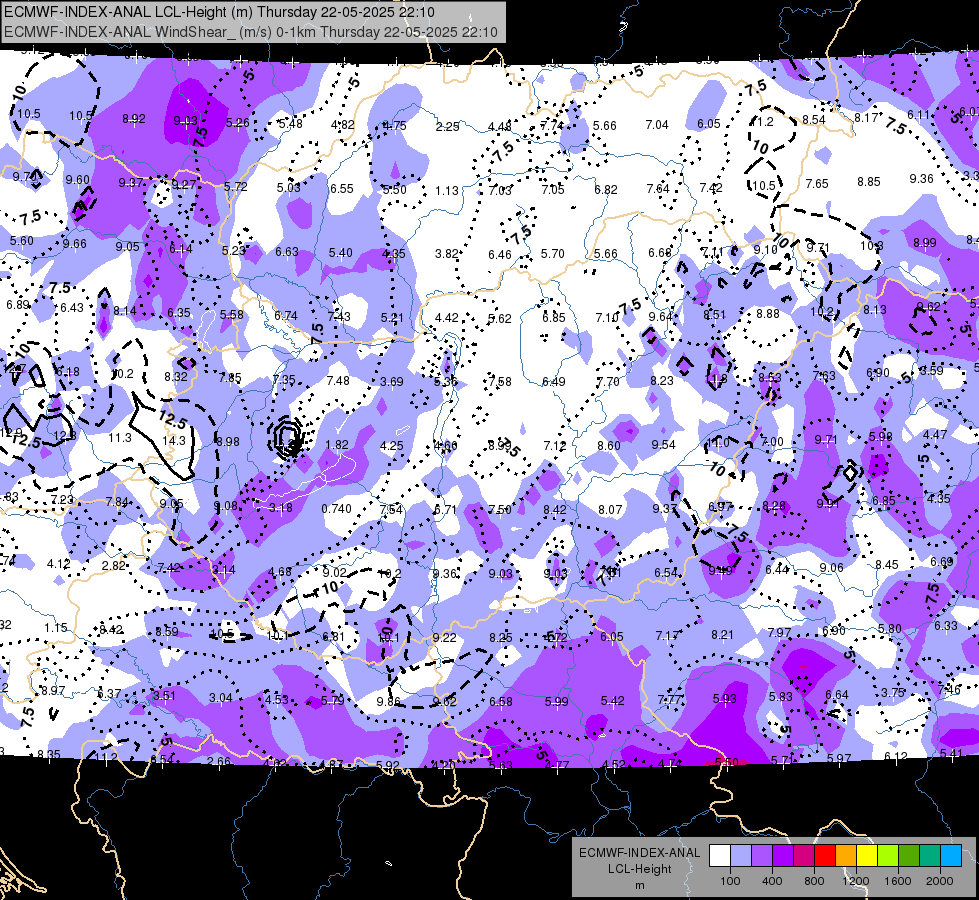
Task: Click the map value 7.77
Action: click(669, 700)
